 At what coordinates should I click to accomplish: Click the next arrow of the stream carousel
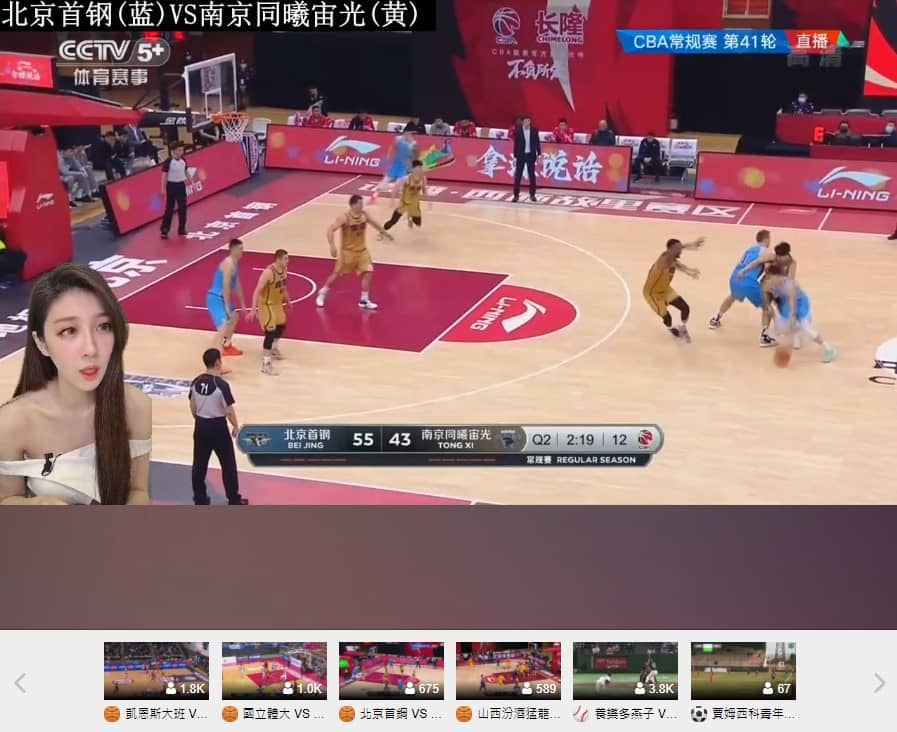(x=879, y=683)
